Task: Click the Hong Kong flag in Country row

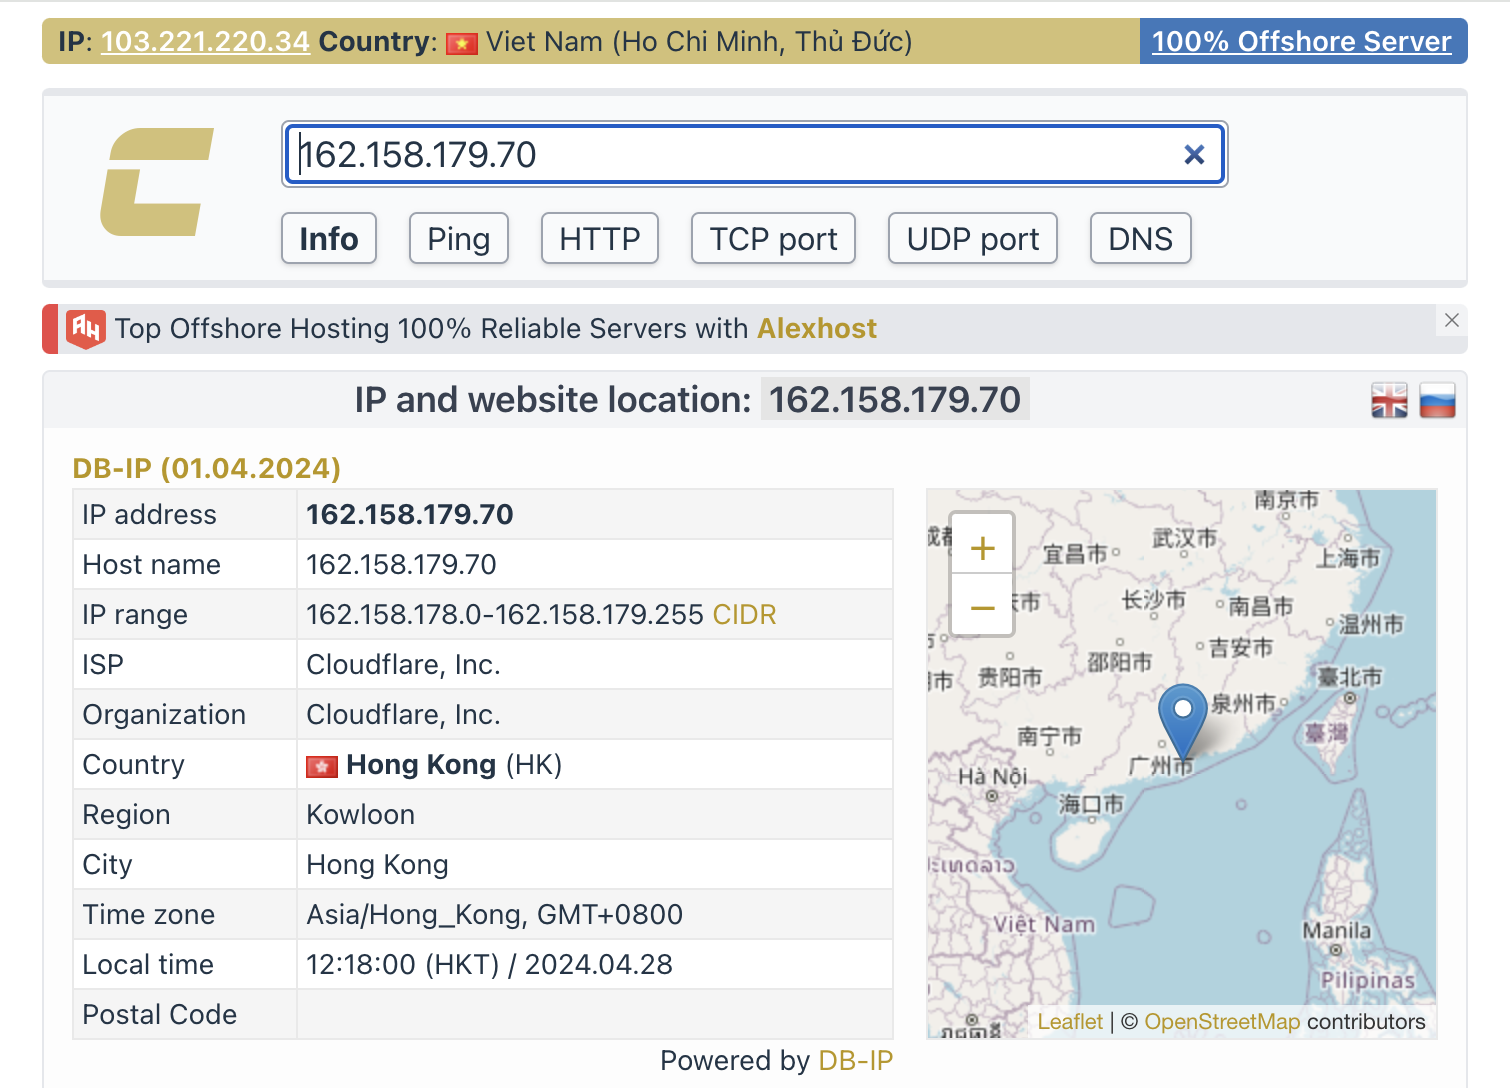Action: coord(322,766)
